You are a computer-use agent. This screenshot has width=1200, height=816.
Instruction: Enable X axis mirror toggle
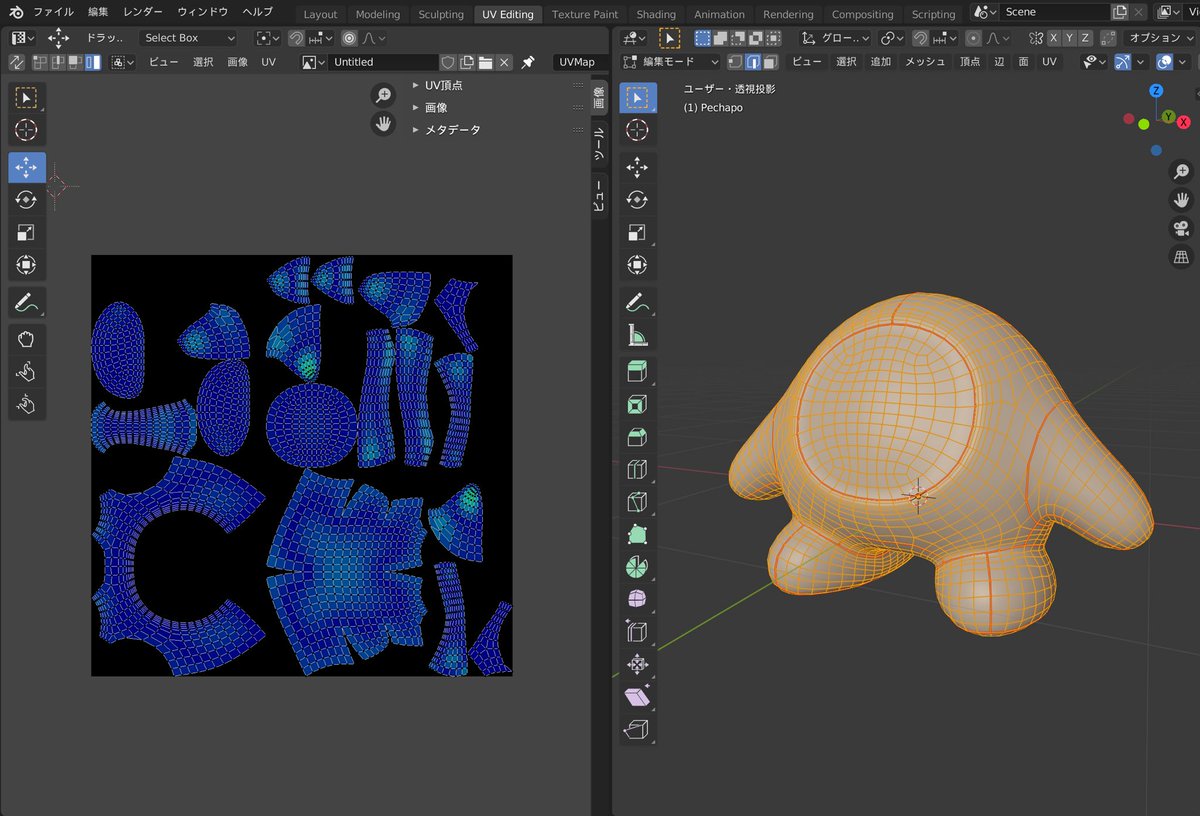pos(1052,38)
